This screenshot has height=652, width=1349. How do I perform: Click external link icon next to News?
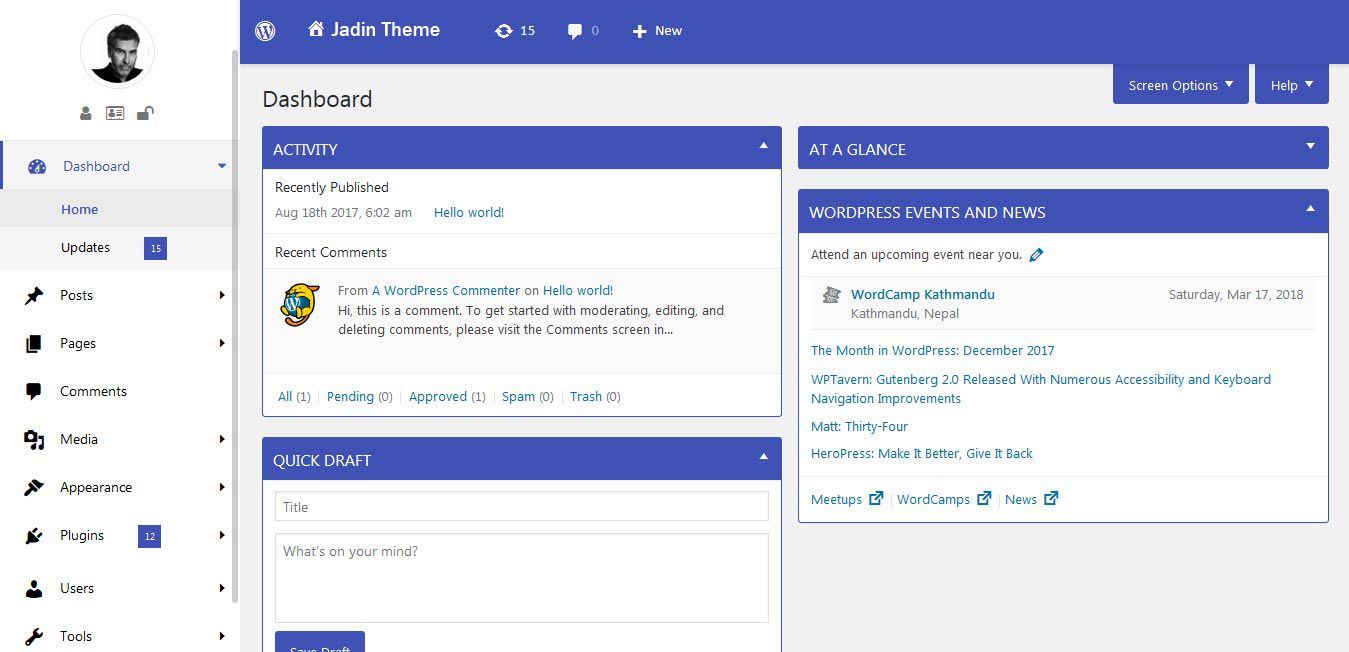(1051, 498)
